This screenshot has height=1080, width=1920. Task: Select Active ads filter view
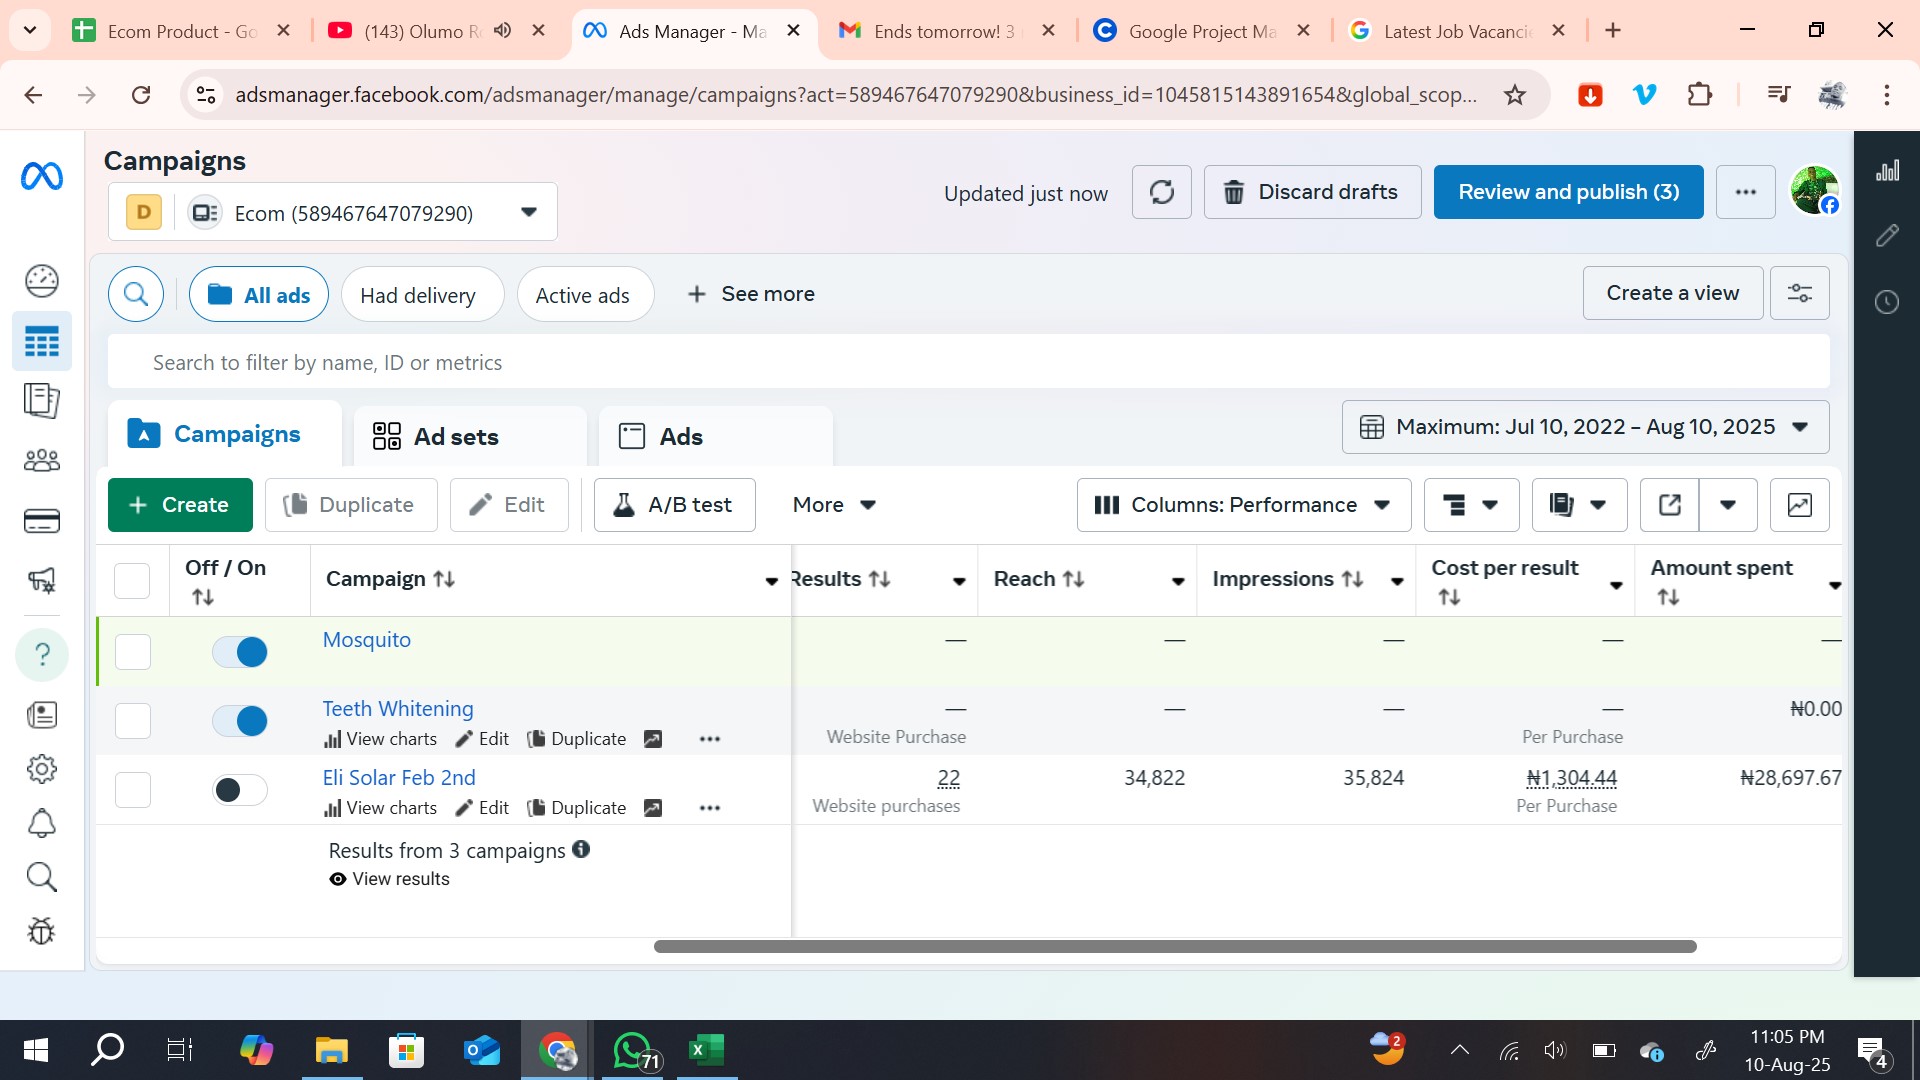click(585, 295)
